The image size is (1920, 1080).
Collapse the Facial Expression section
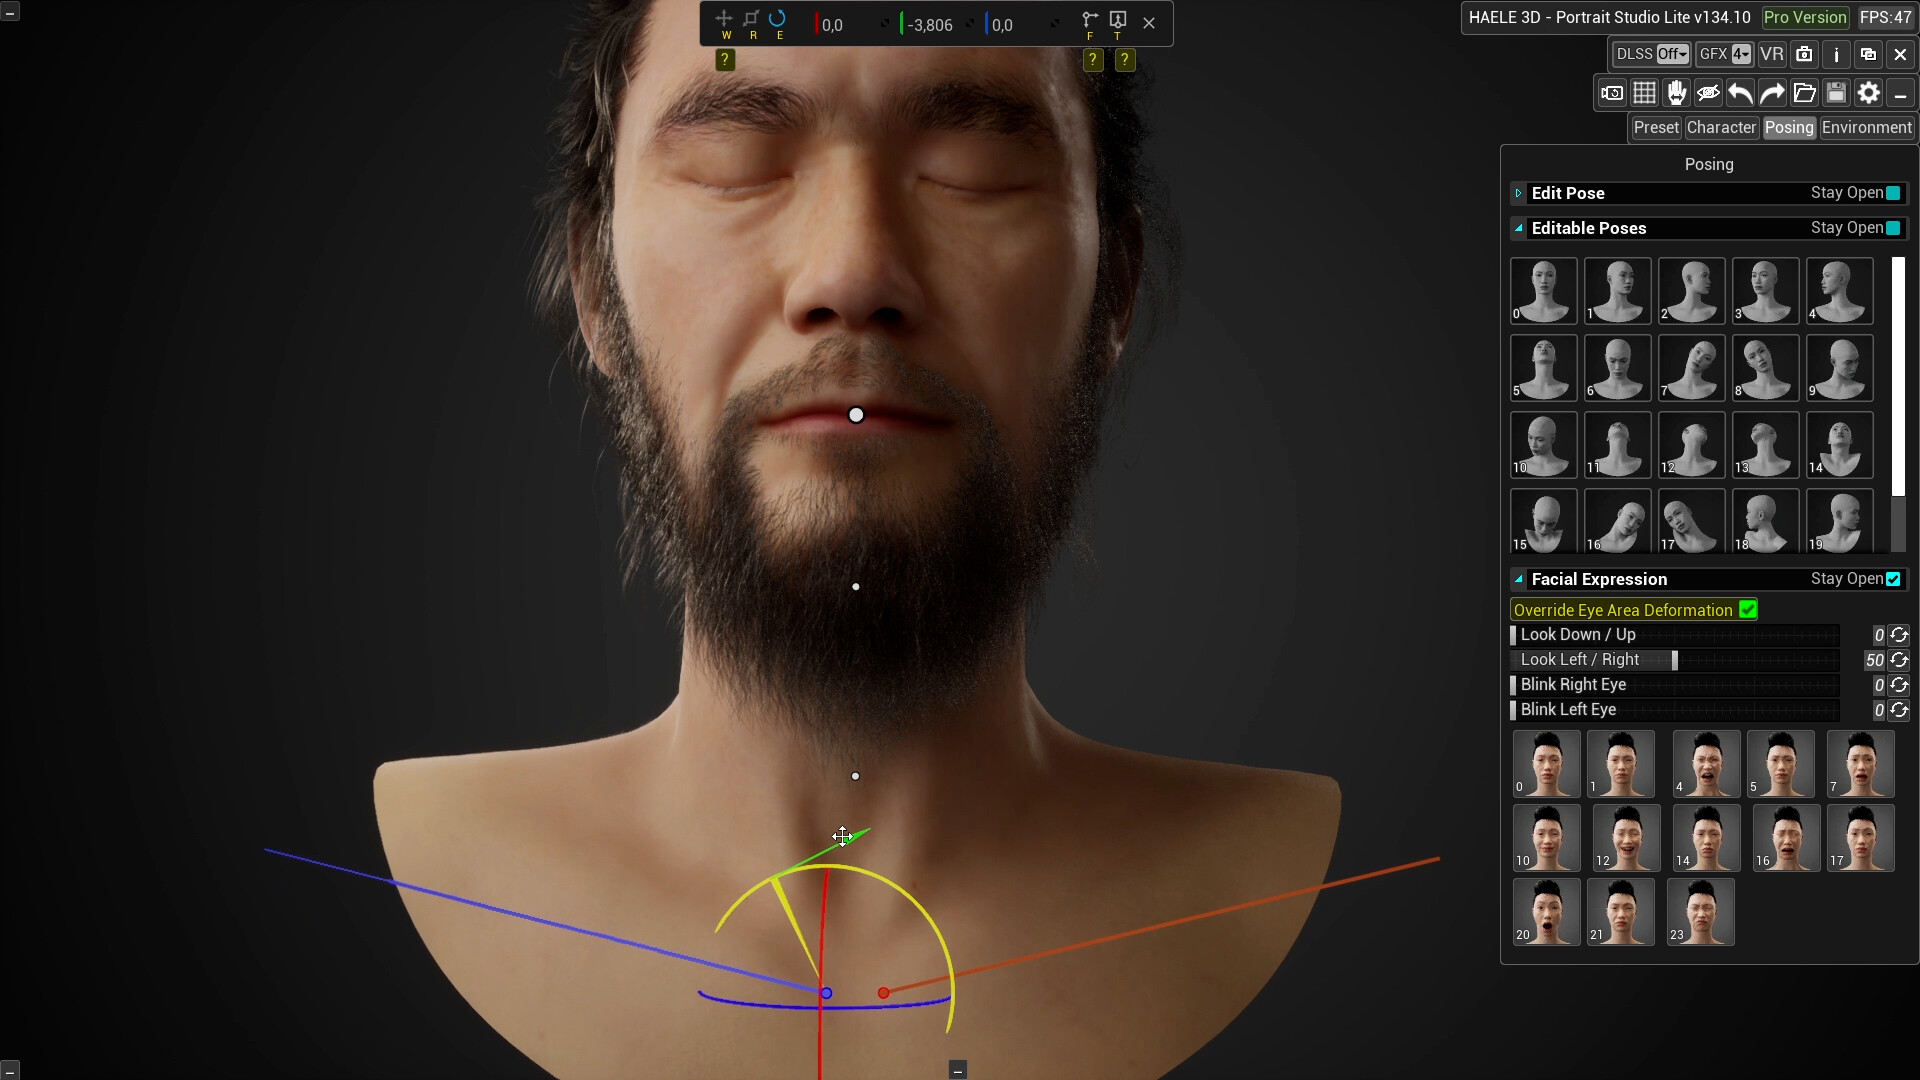point(1518,579)
